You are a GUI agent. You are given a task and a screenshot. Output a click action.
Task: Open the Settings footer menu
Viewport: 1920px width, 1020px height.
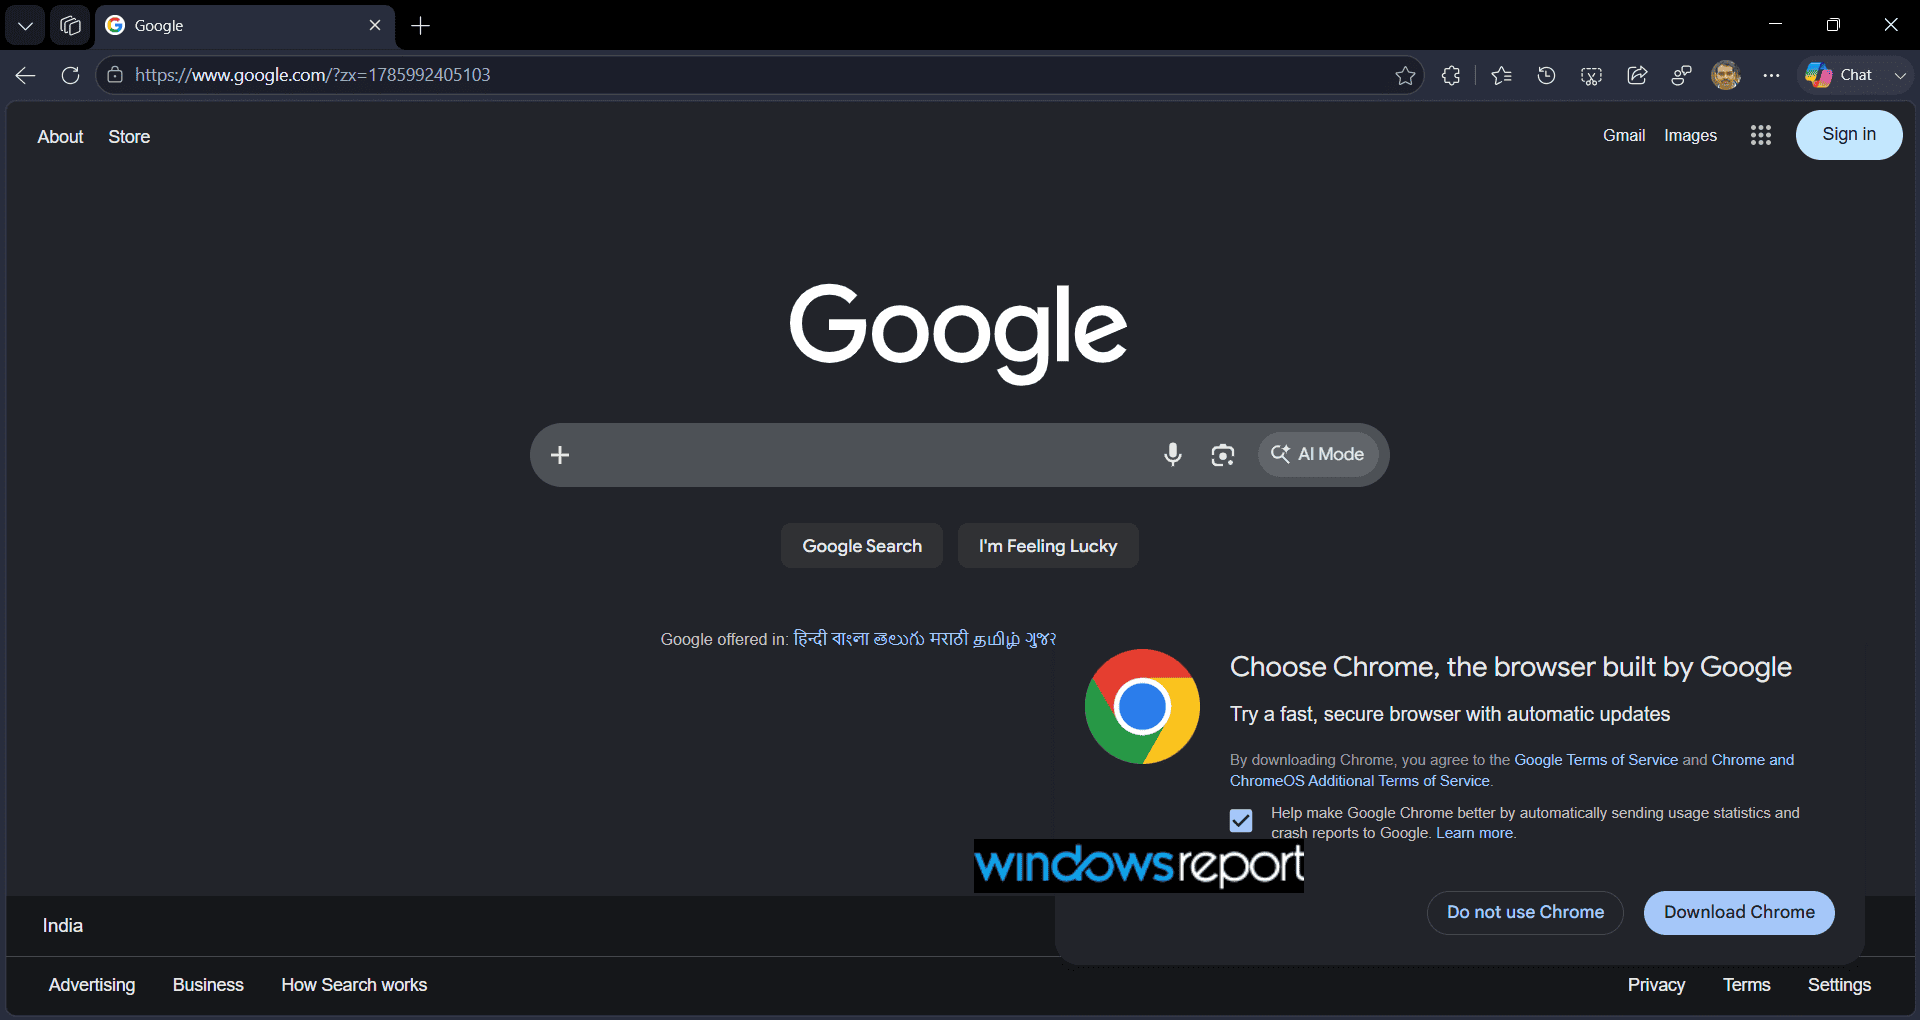pyautogui.click(x=1839, y=985)
